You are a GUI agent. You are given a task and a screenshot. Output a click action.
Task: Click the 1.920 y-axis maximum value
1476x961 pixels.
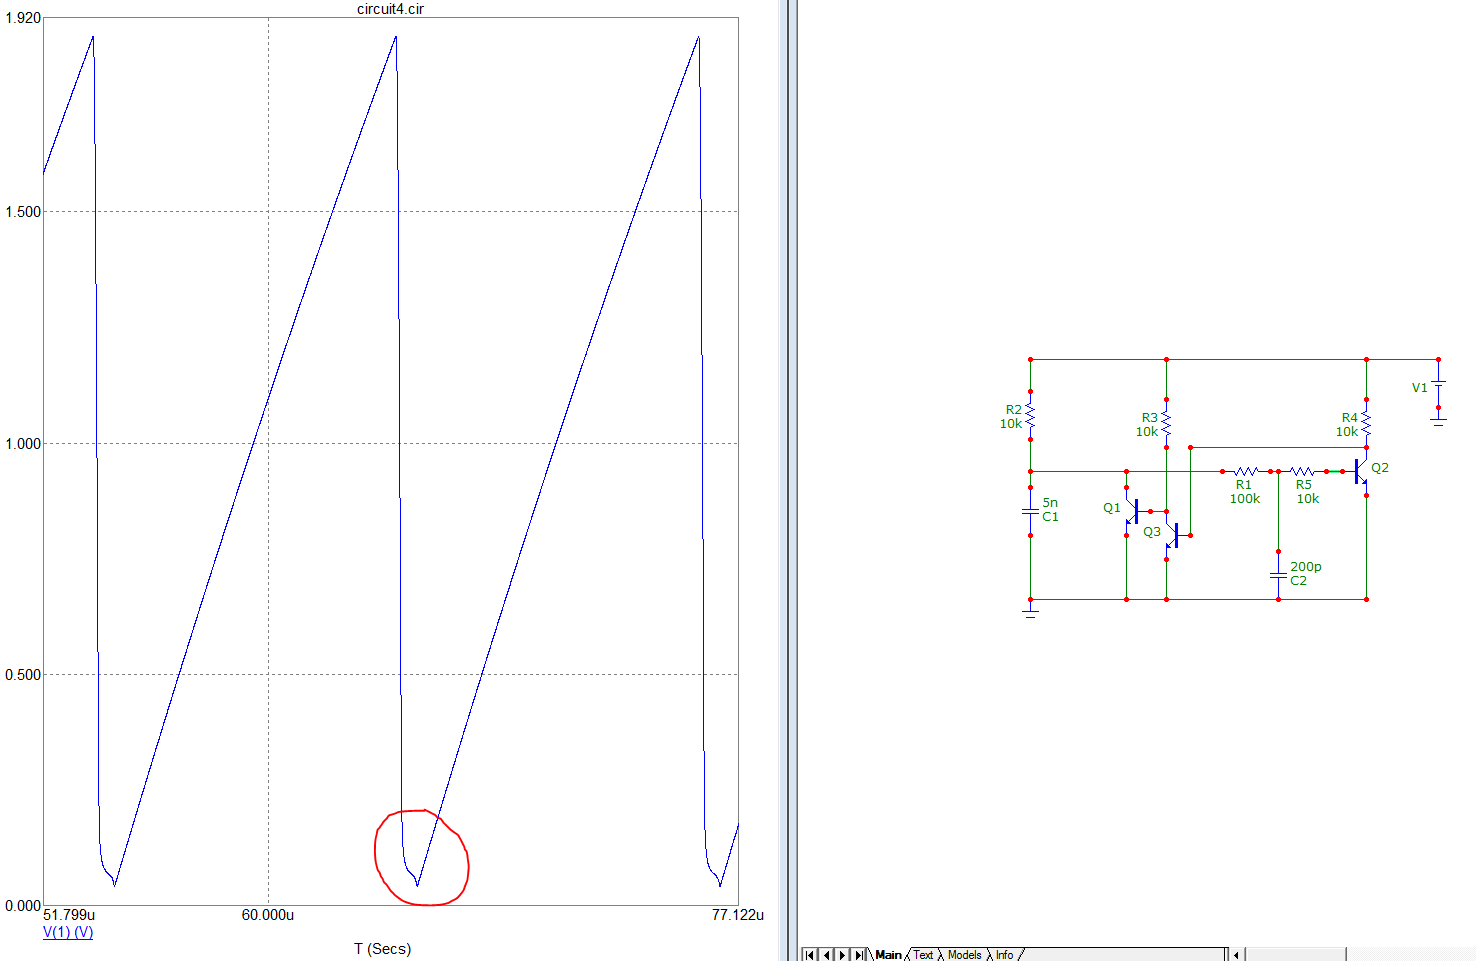tap(23, 18)
